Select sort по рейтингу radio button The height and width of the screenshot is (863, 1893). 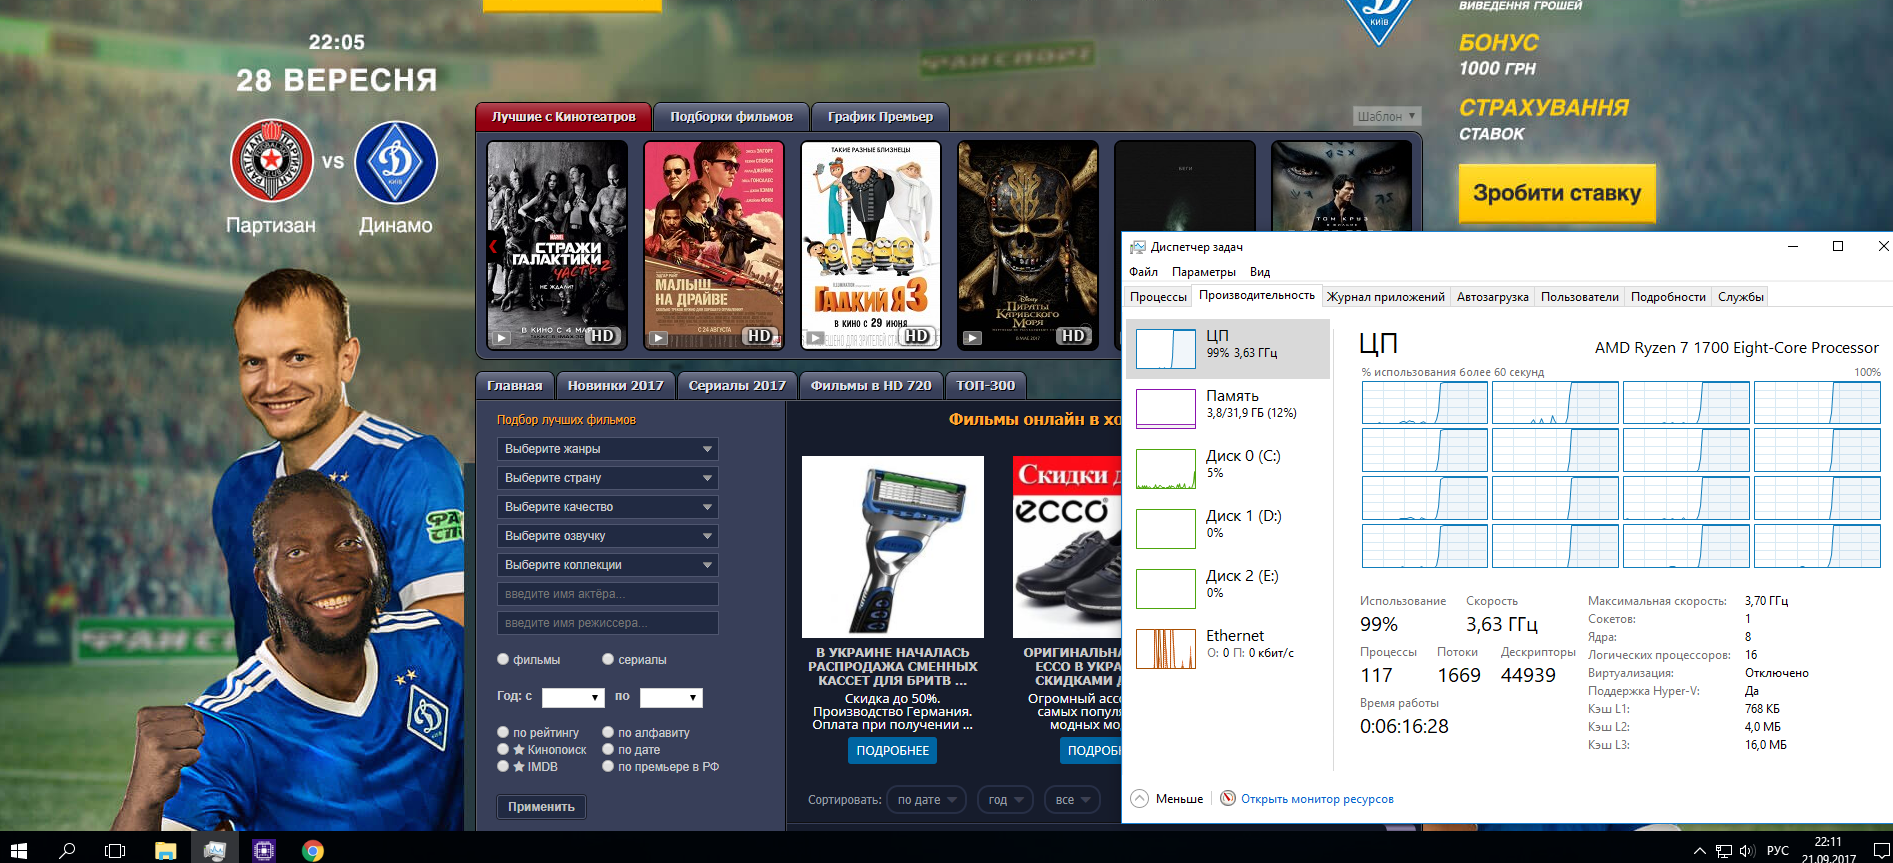(x=503, y=732)
